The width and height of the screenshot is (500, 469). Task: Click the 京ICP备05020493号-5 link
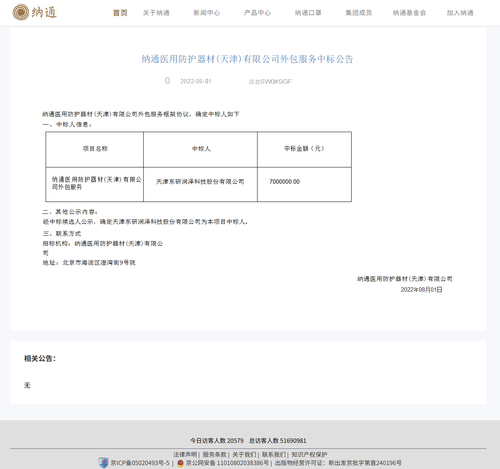tap(140, 463)
